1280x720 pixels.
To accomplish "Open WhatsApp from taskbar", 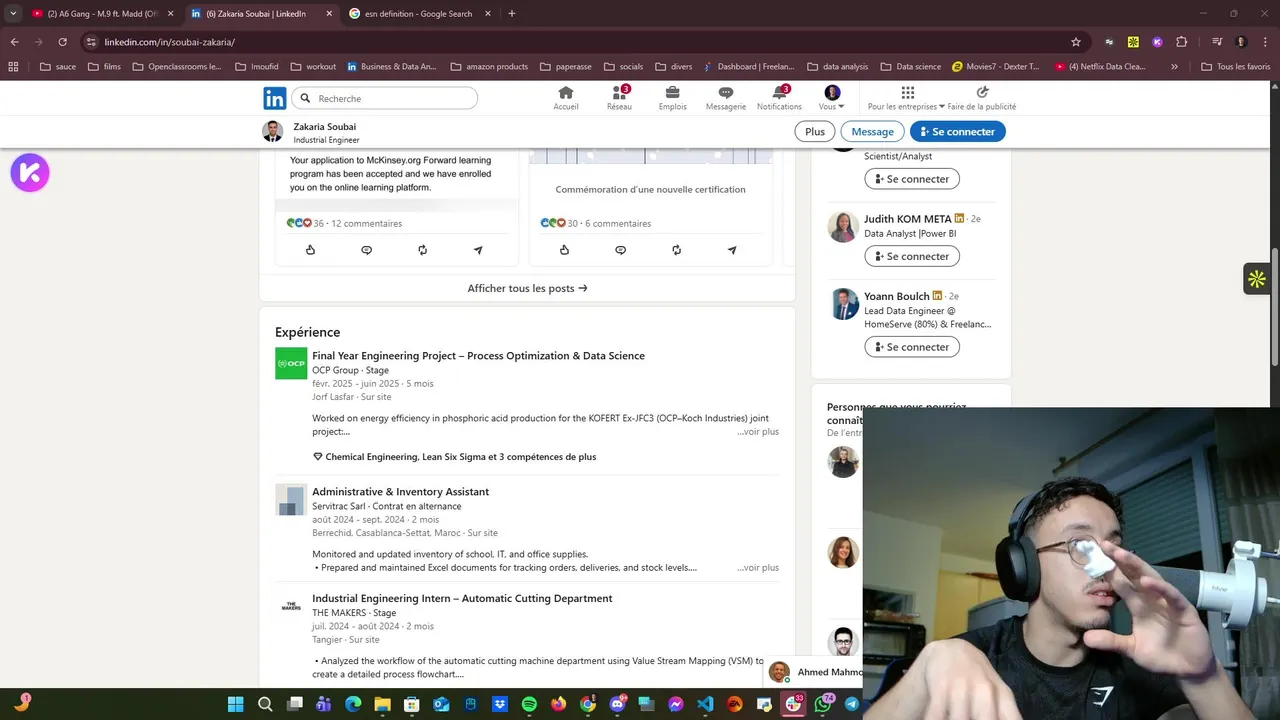I will point(823,704).
